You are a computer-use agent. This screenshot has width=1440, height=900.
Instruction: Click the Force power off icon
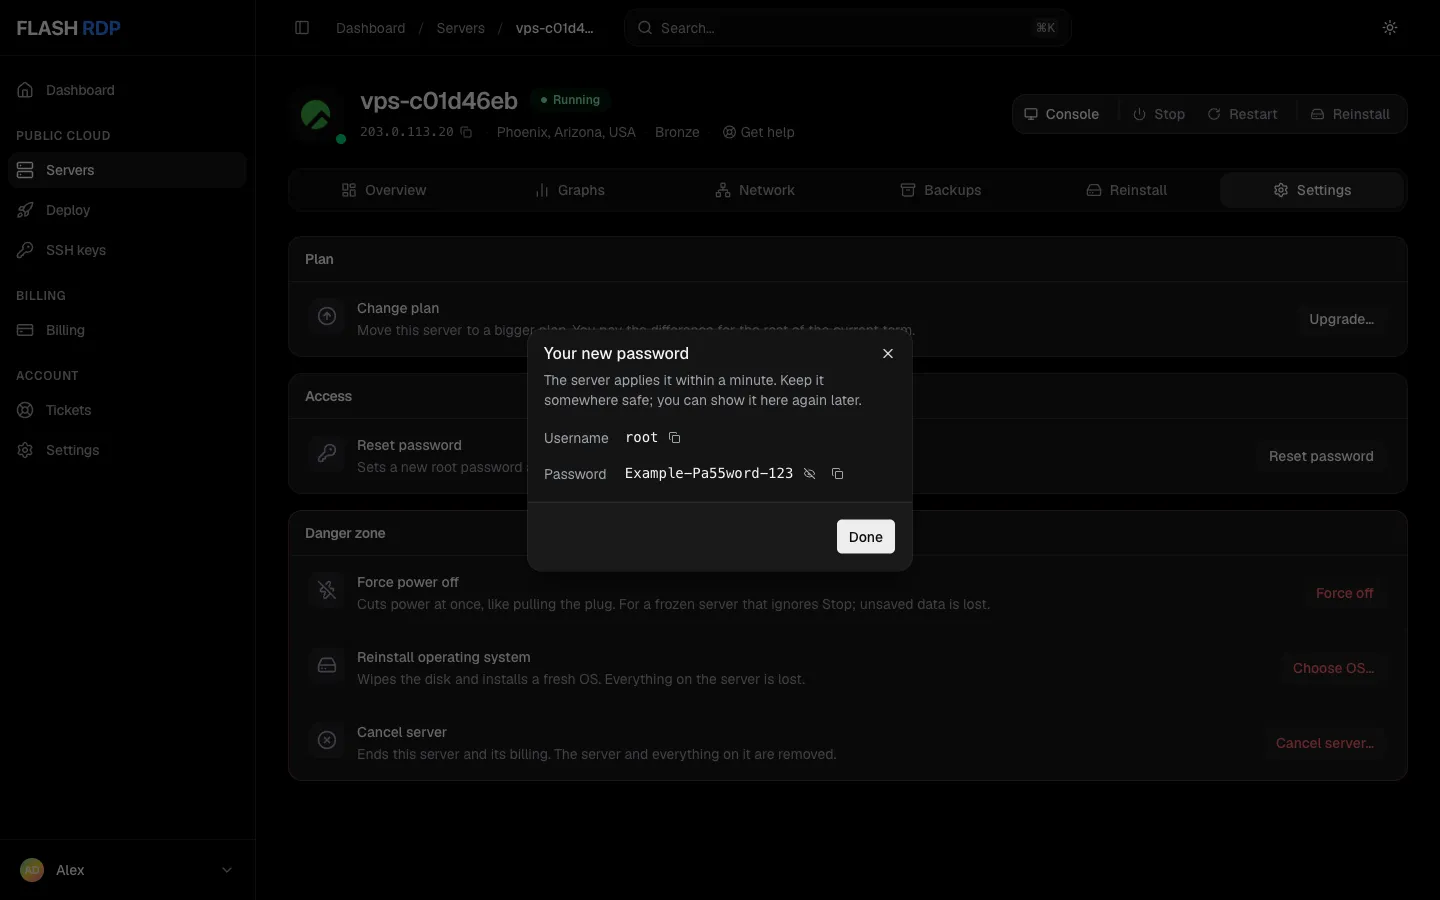(327, 590)
